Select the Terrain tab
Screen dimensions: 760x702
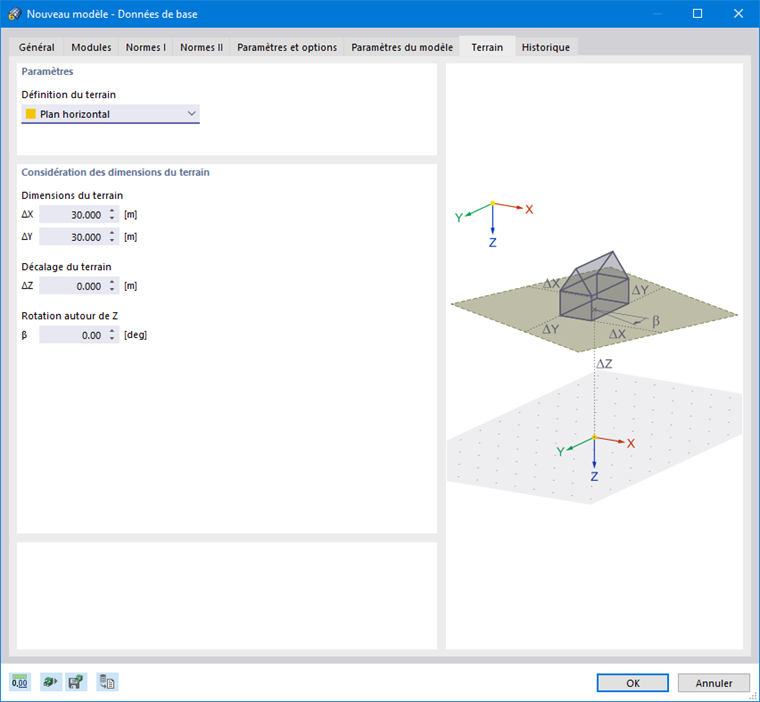[487, 47]
